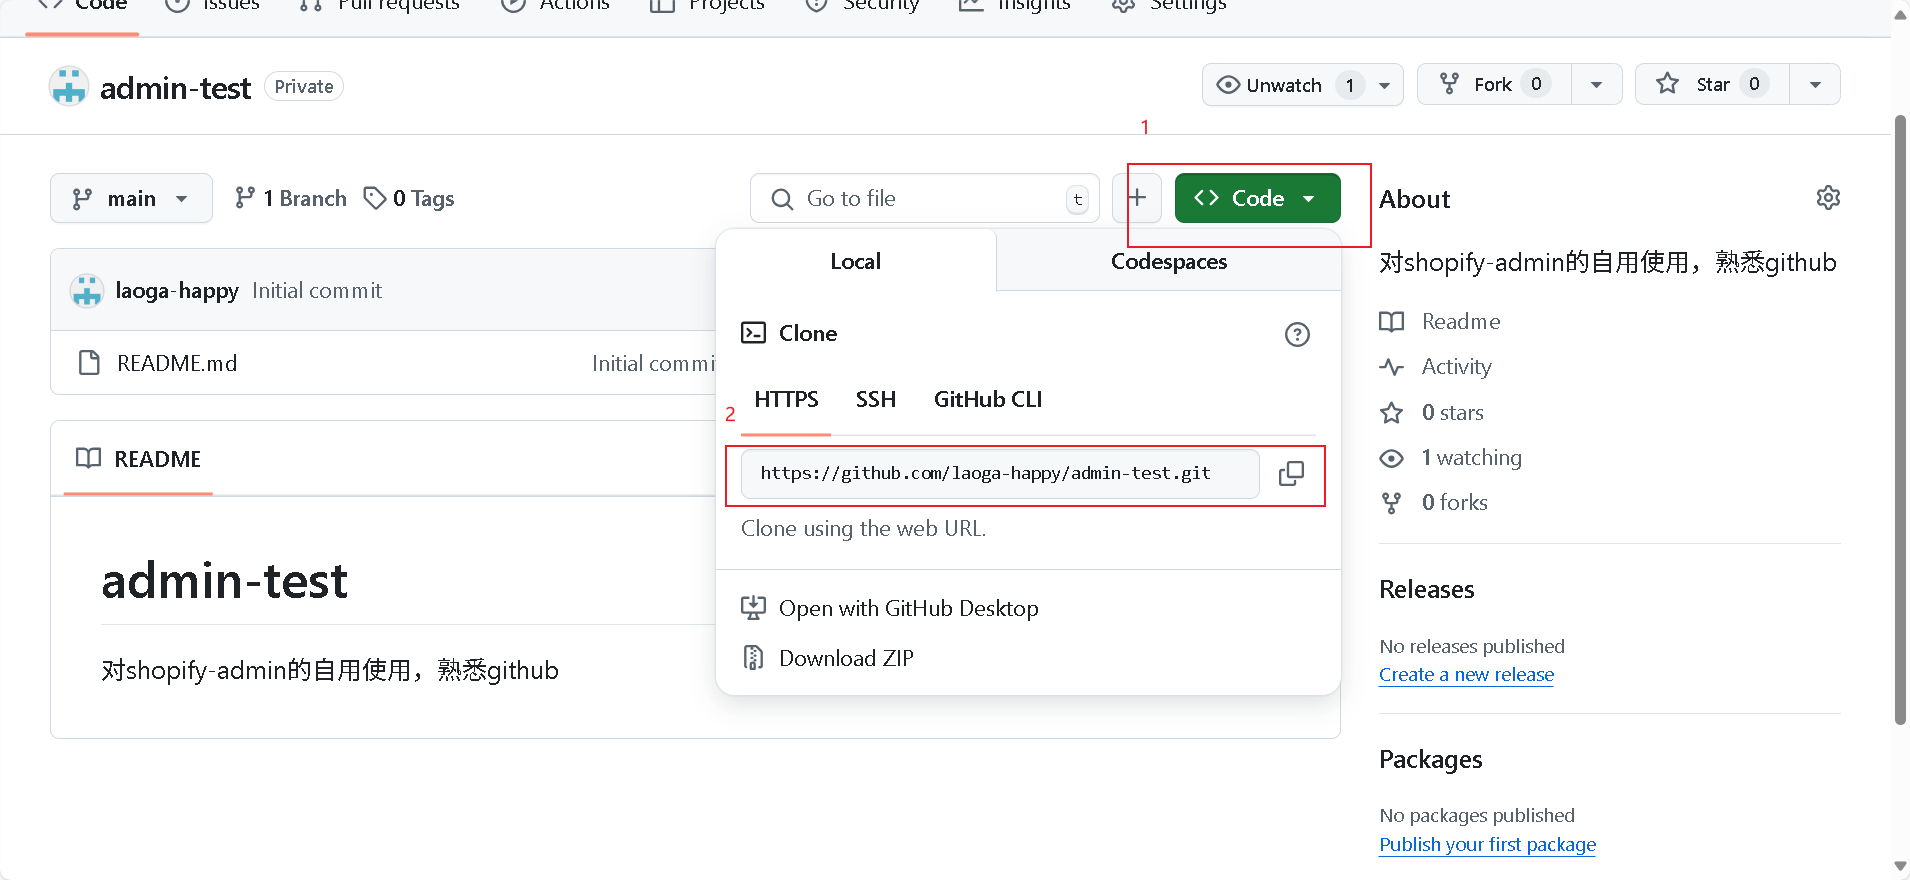Click Publish your first package link
Viewport: 1910px width, 880px height.
[1487, 844]
